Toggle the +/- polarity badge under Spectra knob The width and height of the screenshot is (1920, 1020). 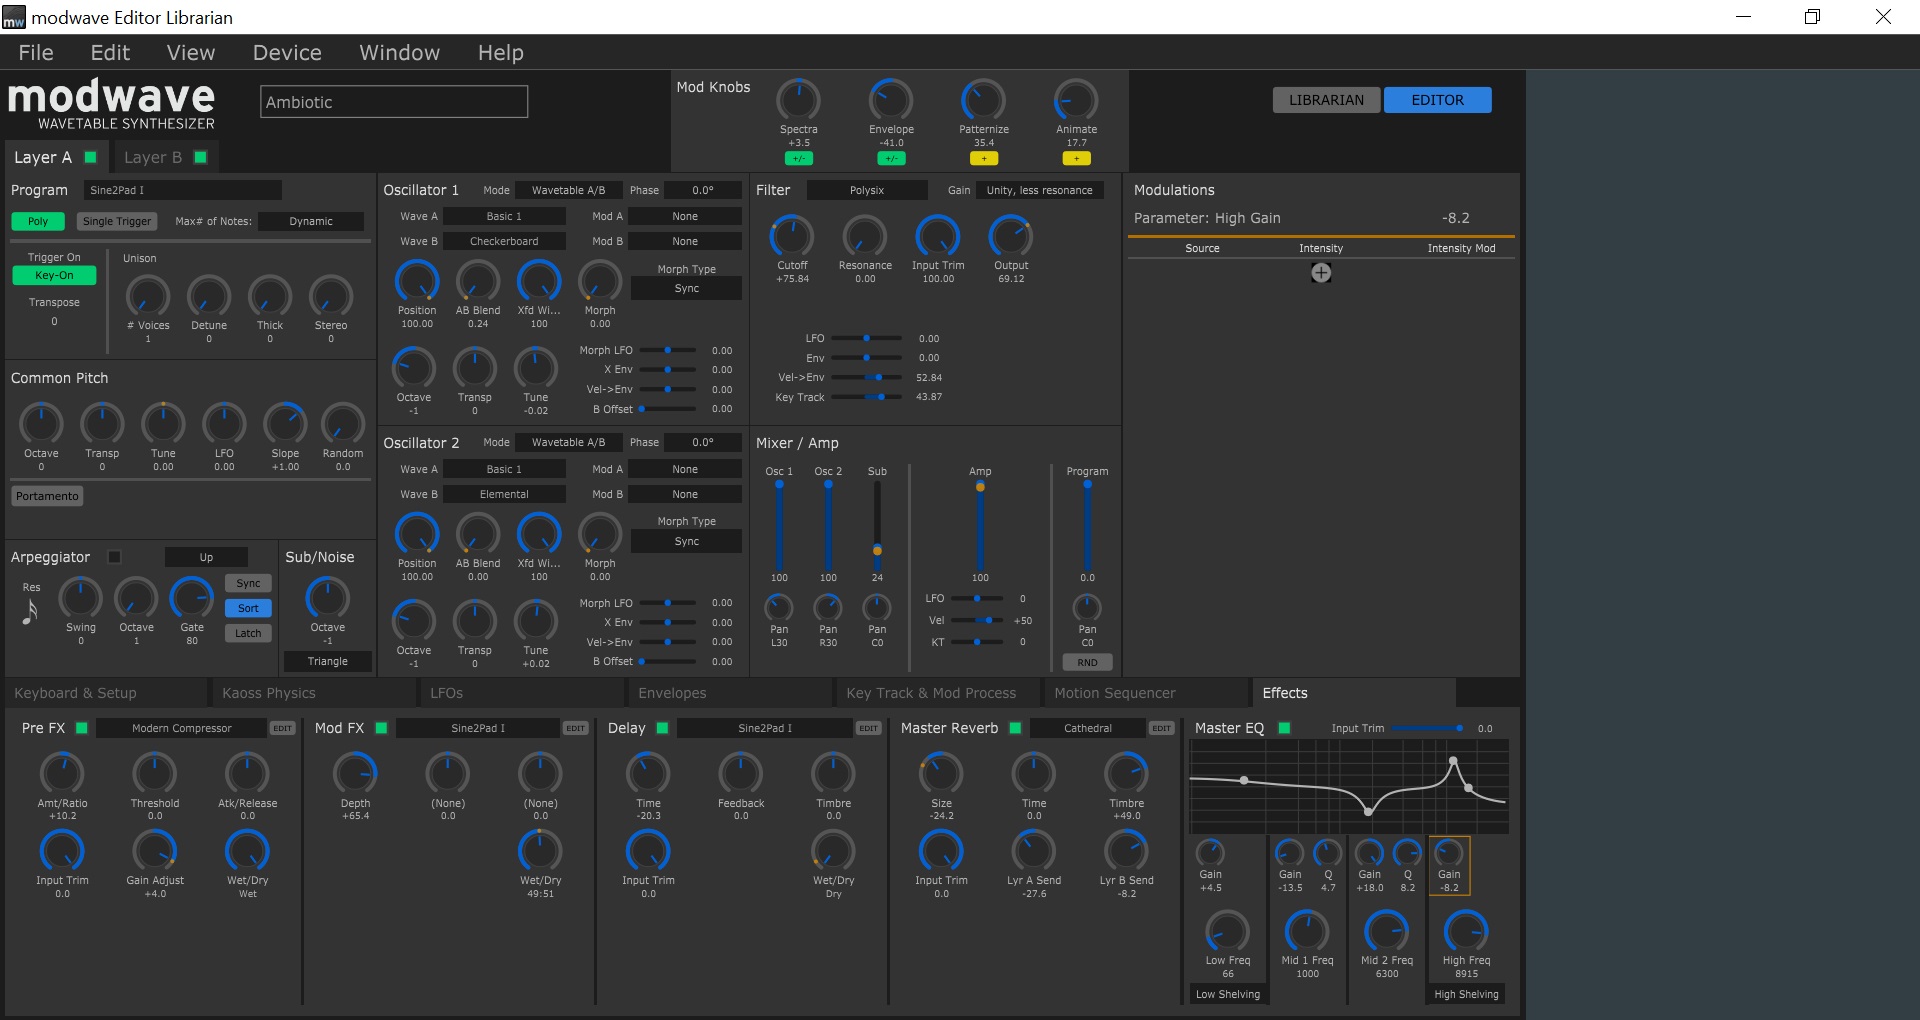pos(799,157)
